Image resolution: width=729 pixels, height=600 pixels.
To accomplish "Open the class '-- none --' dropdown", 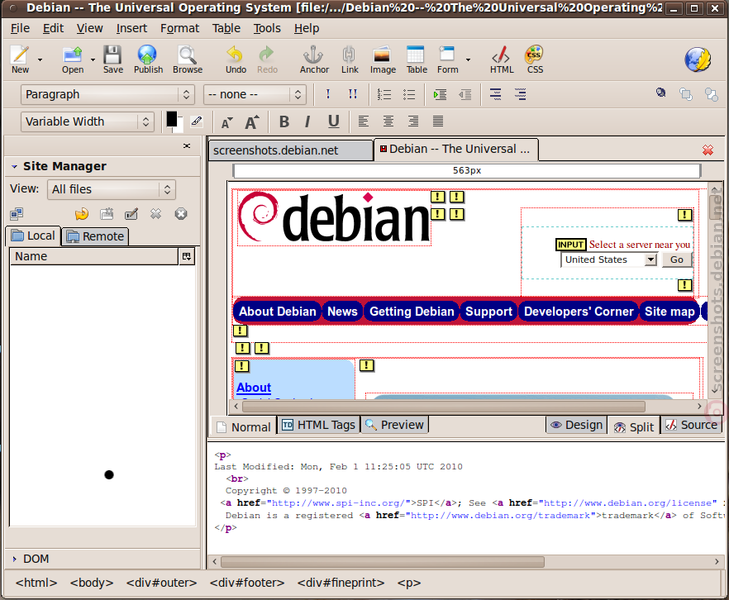I will pos(255,94).
